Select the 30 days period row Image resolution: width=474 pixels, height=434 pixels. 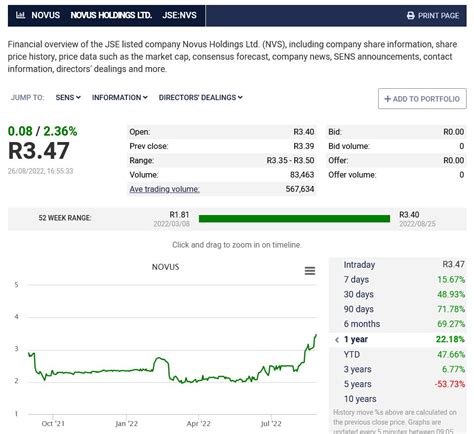tap(397, 294)
